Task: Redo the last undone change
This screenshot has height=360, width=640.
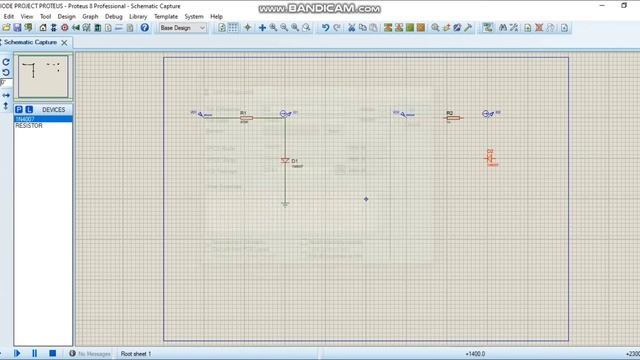Action: coord(337,28)
